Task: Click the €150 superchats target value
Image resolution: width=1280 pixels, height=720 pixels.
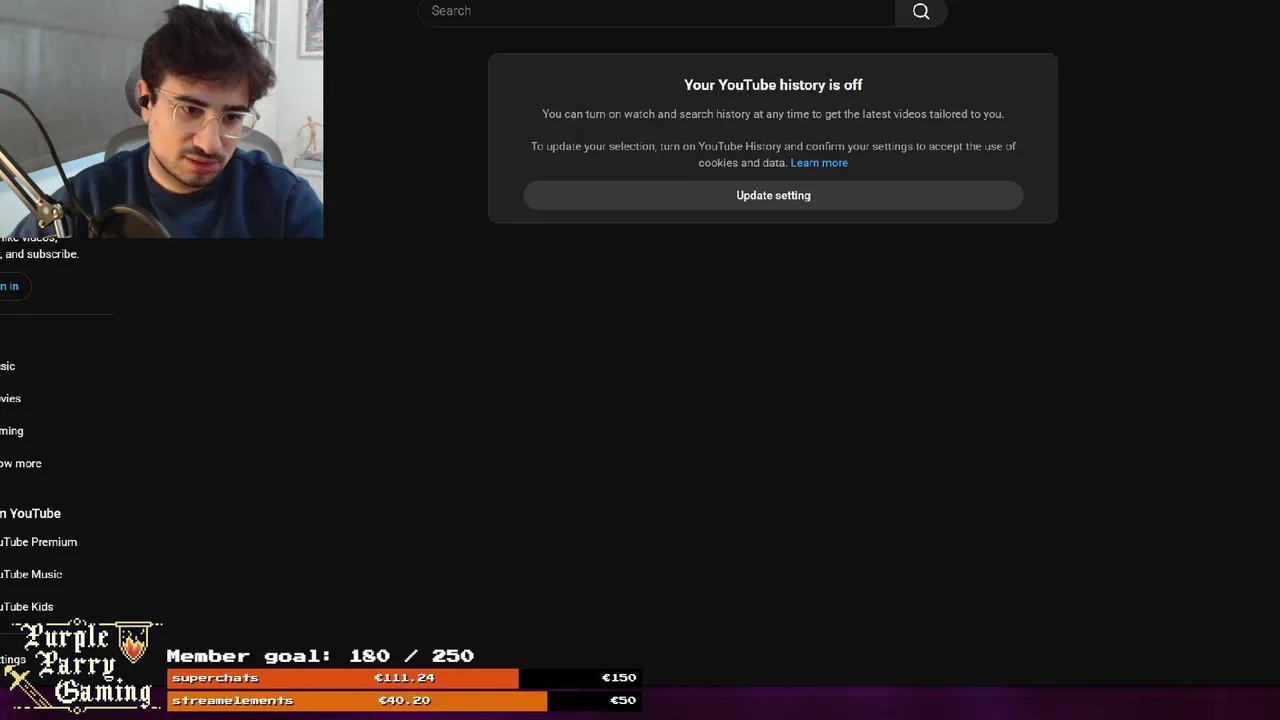Action: pyautogui.click(x=618, y=678)
